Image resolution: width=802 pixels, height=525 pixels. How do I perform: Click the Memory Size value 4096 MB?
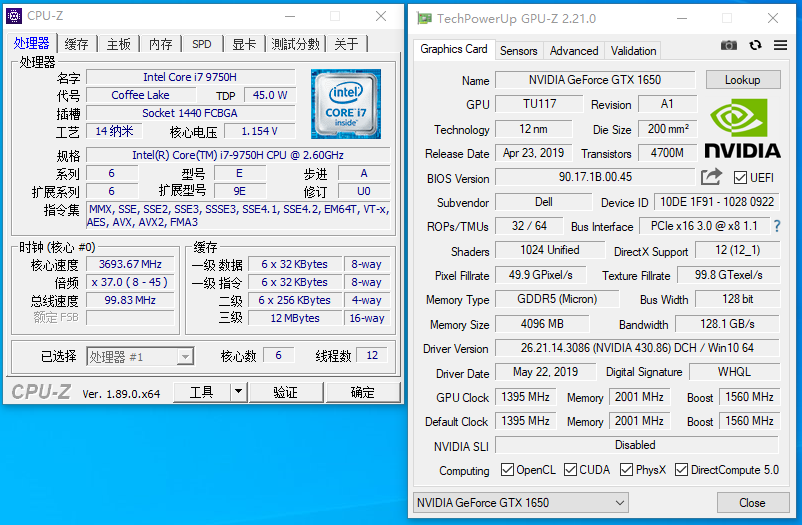click(x=542, y=324)
